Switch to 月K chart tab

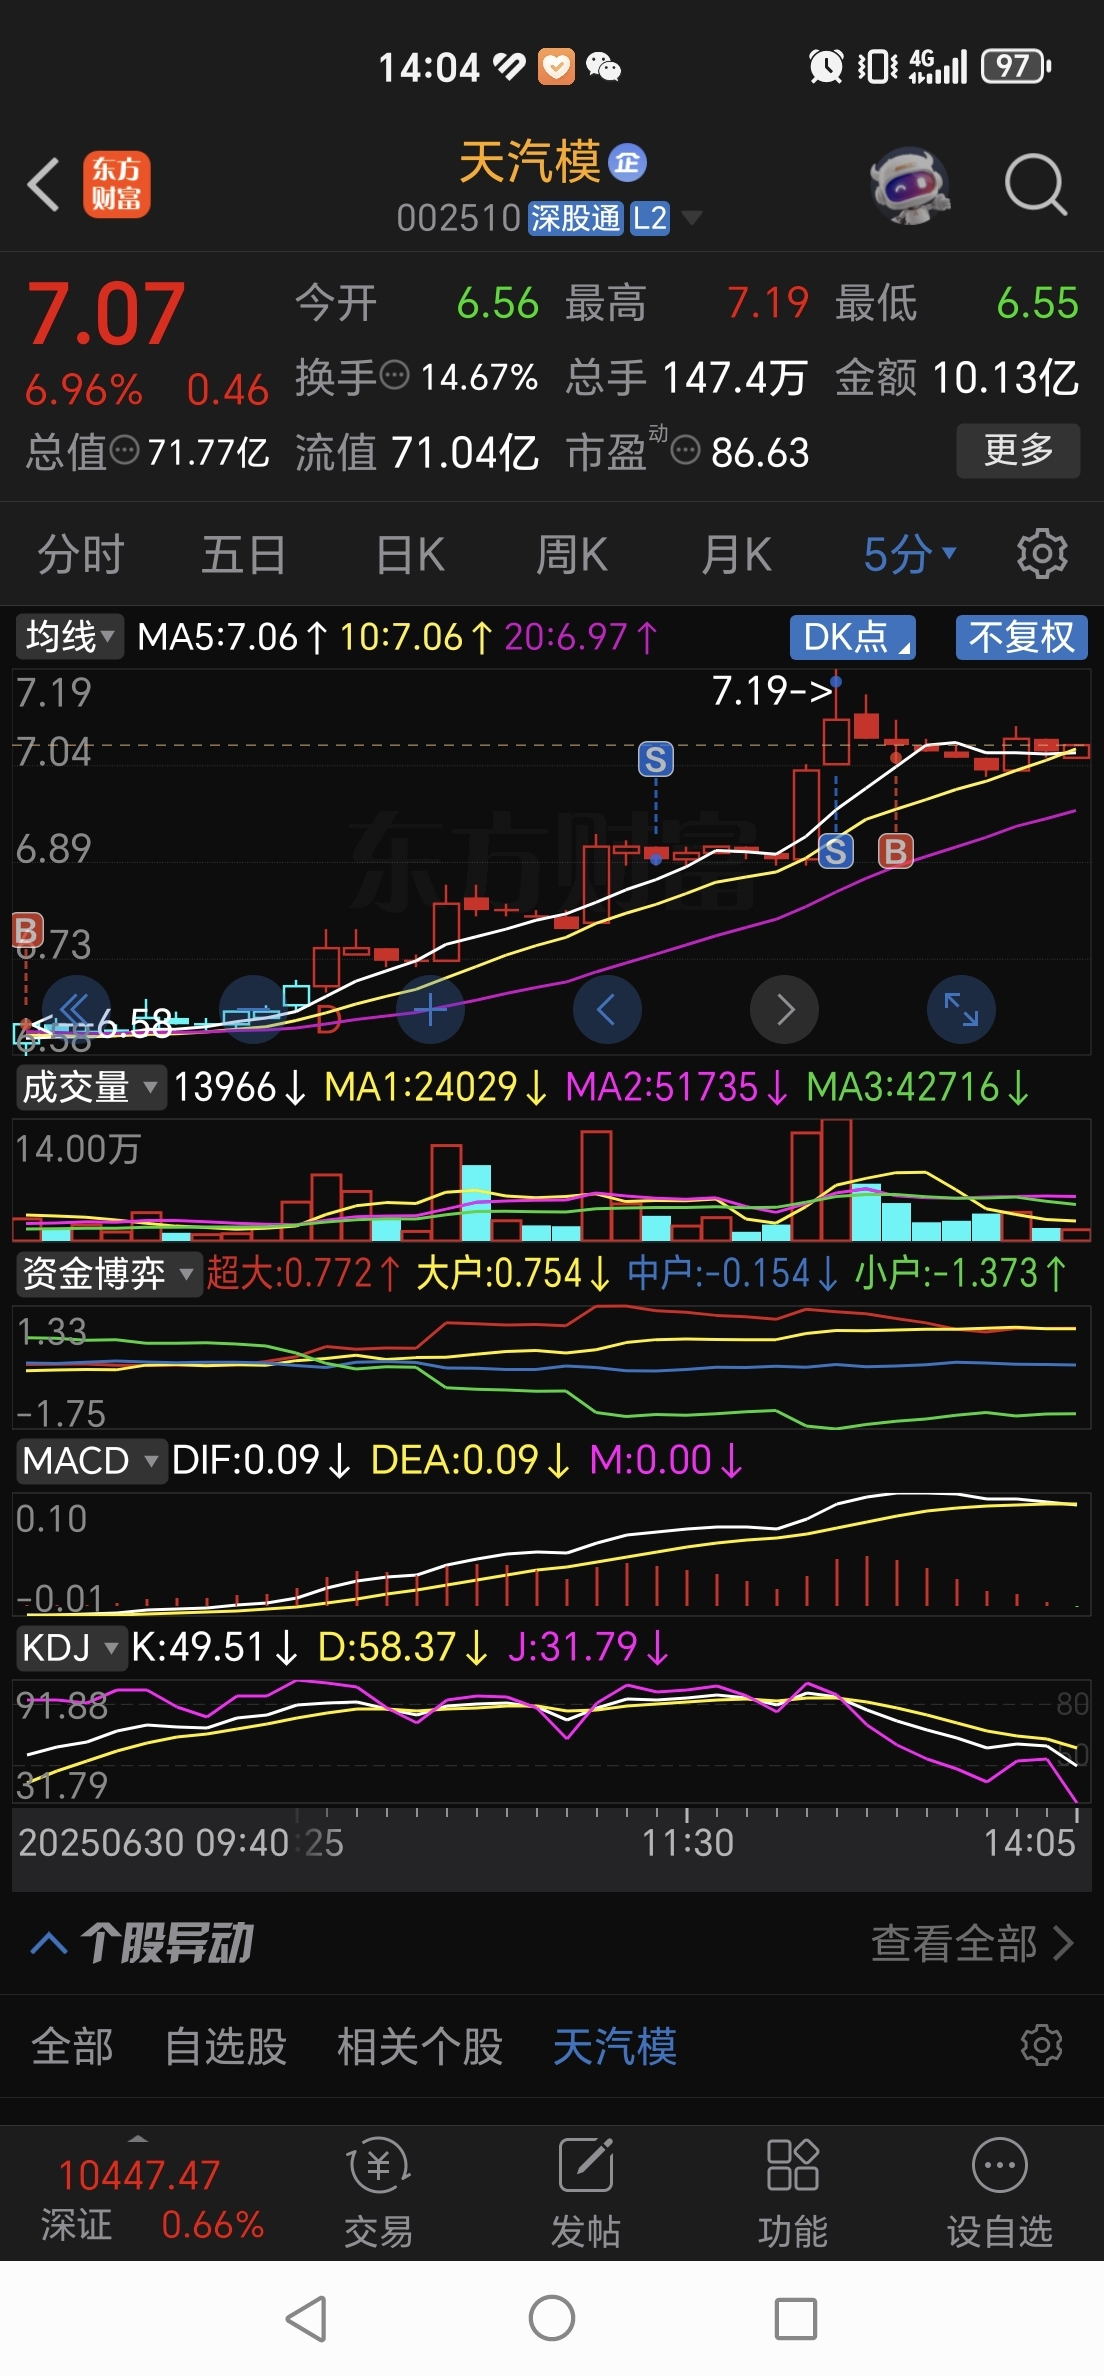click(737, 554)
